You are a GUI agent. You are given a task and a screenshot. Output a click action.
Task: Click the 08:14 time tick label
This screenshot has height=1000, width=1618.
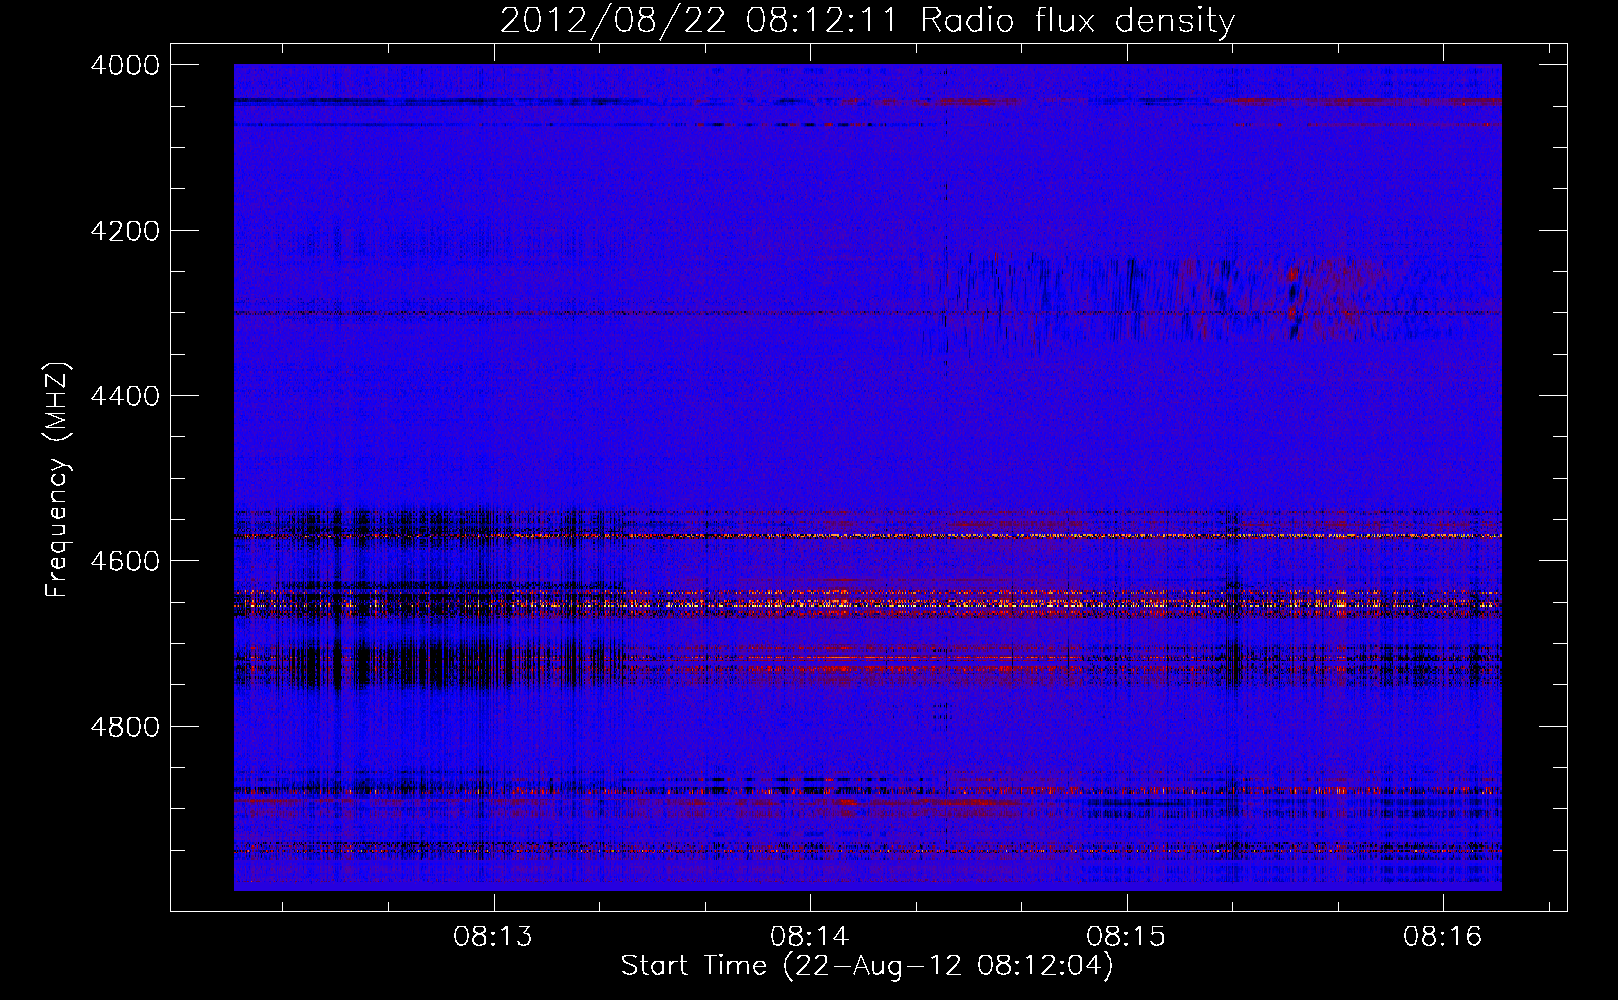click(x=810, y=937)
